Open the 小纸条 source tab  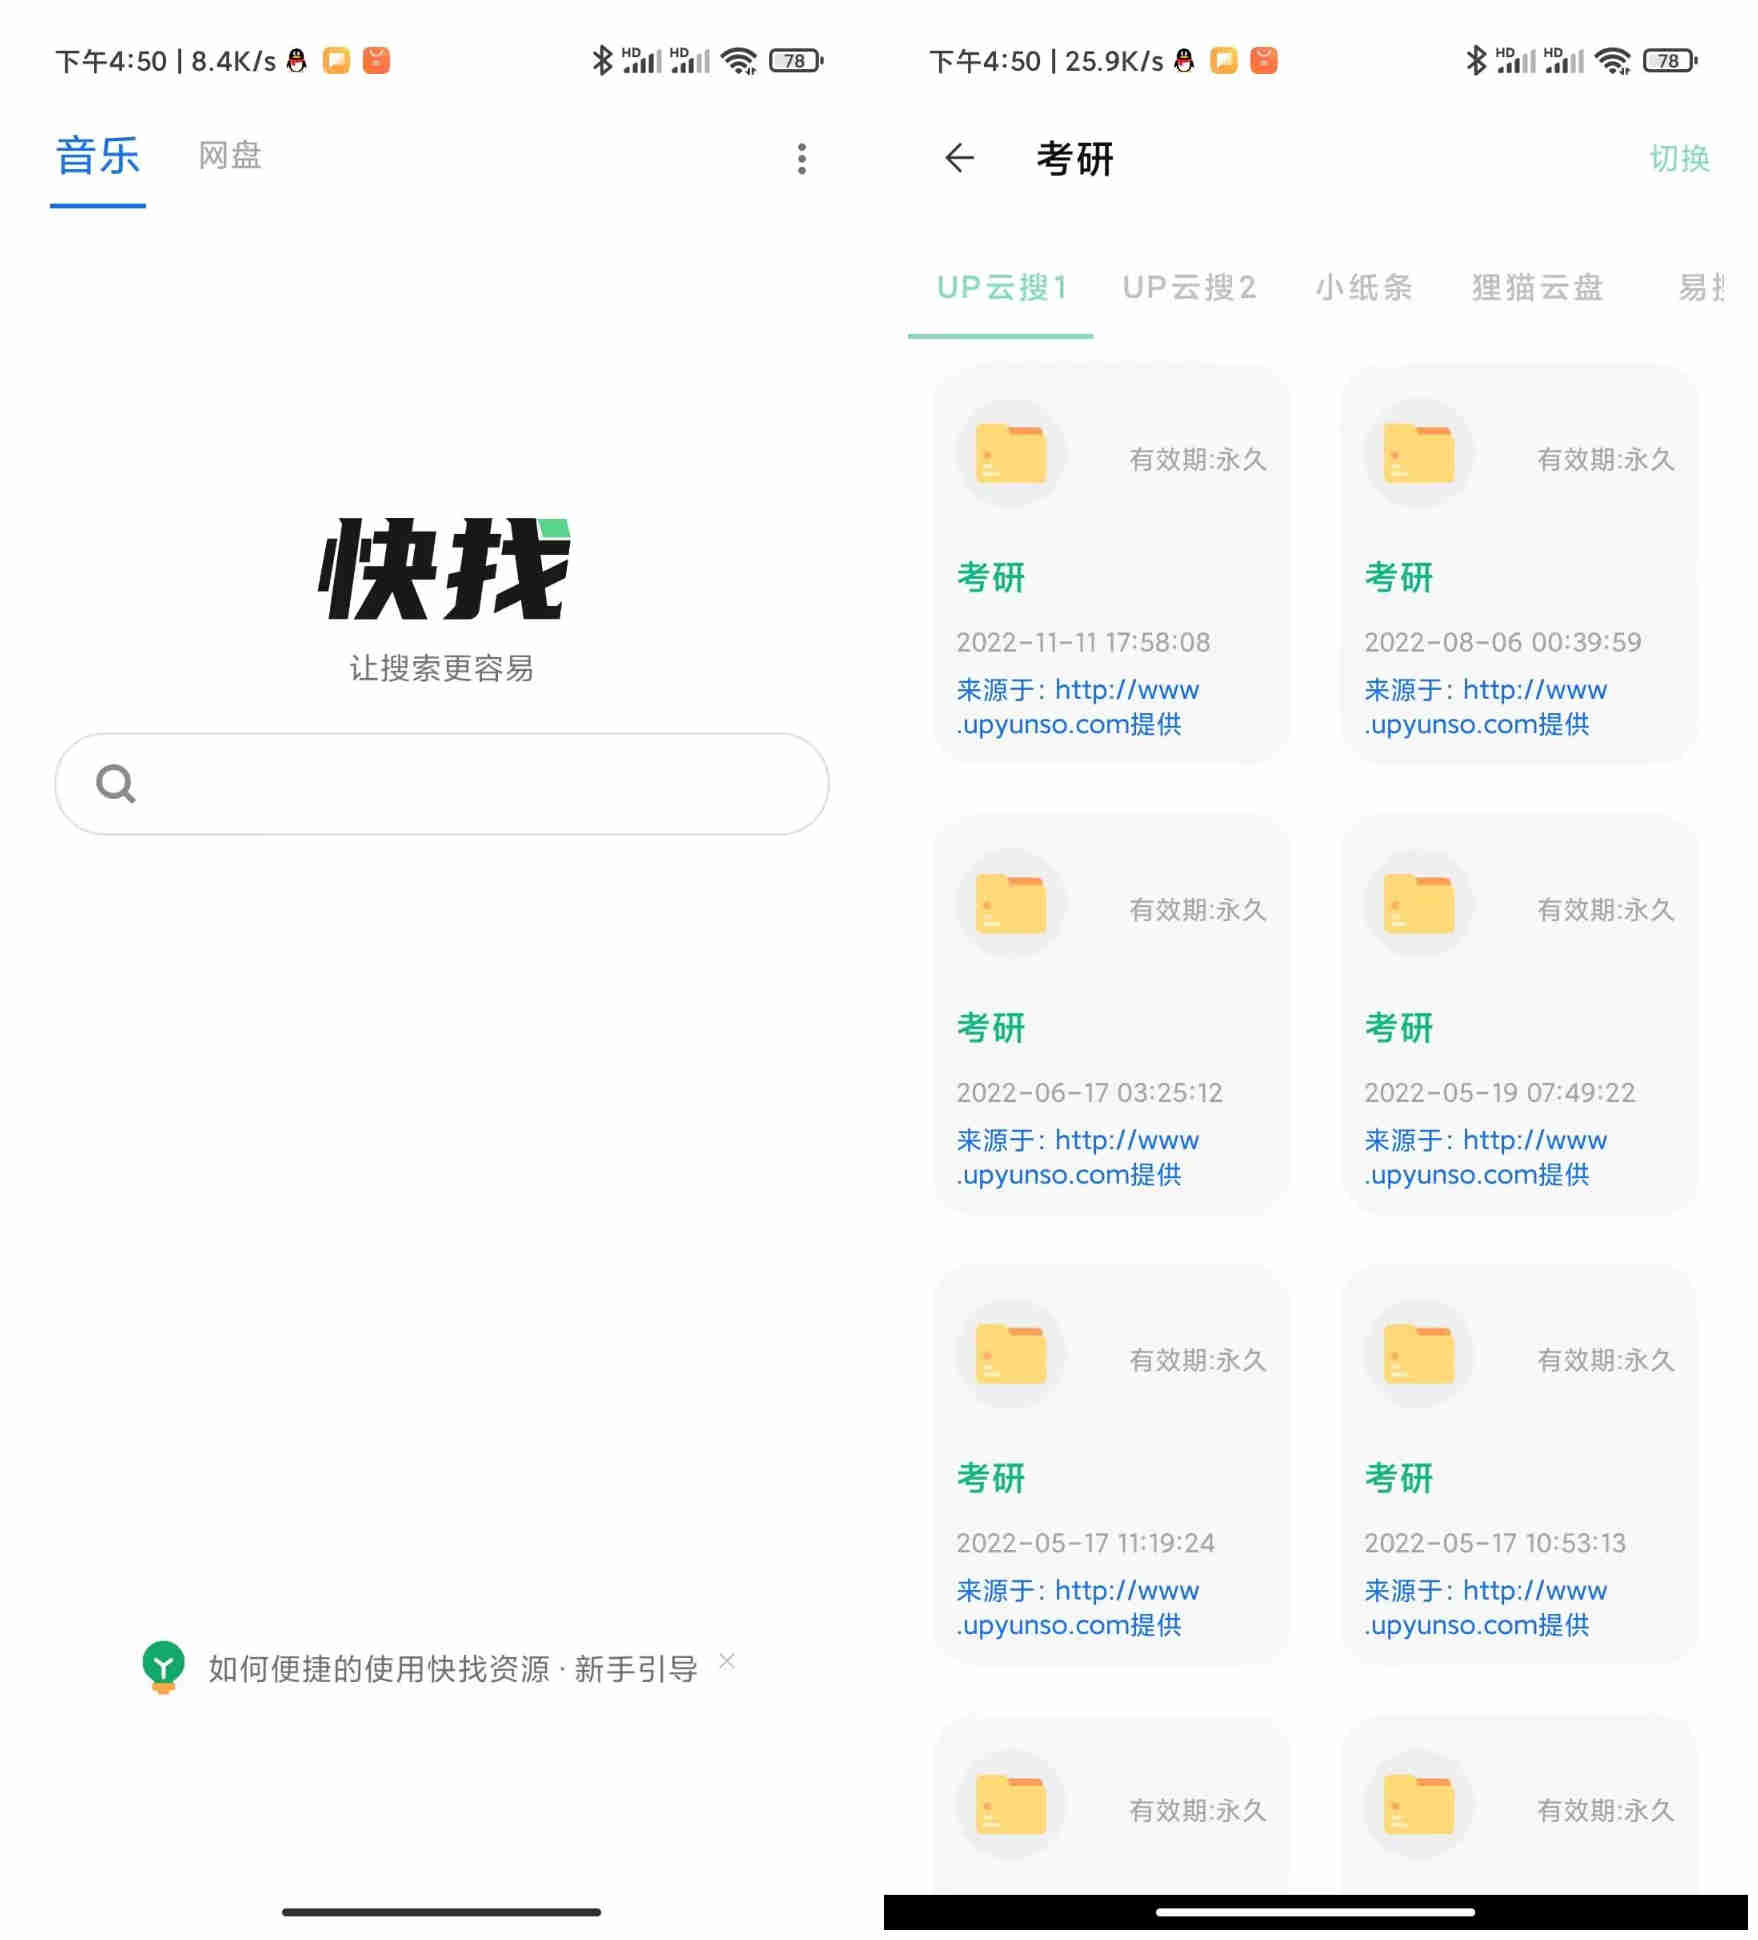tap(1366, 289)
